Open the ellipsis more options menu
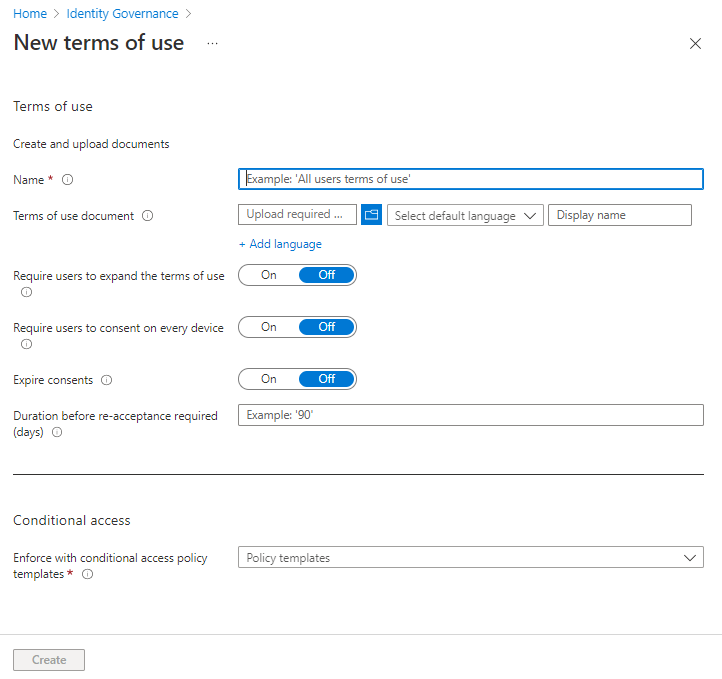 tap(212, 44)
